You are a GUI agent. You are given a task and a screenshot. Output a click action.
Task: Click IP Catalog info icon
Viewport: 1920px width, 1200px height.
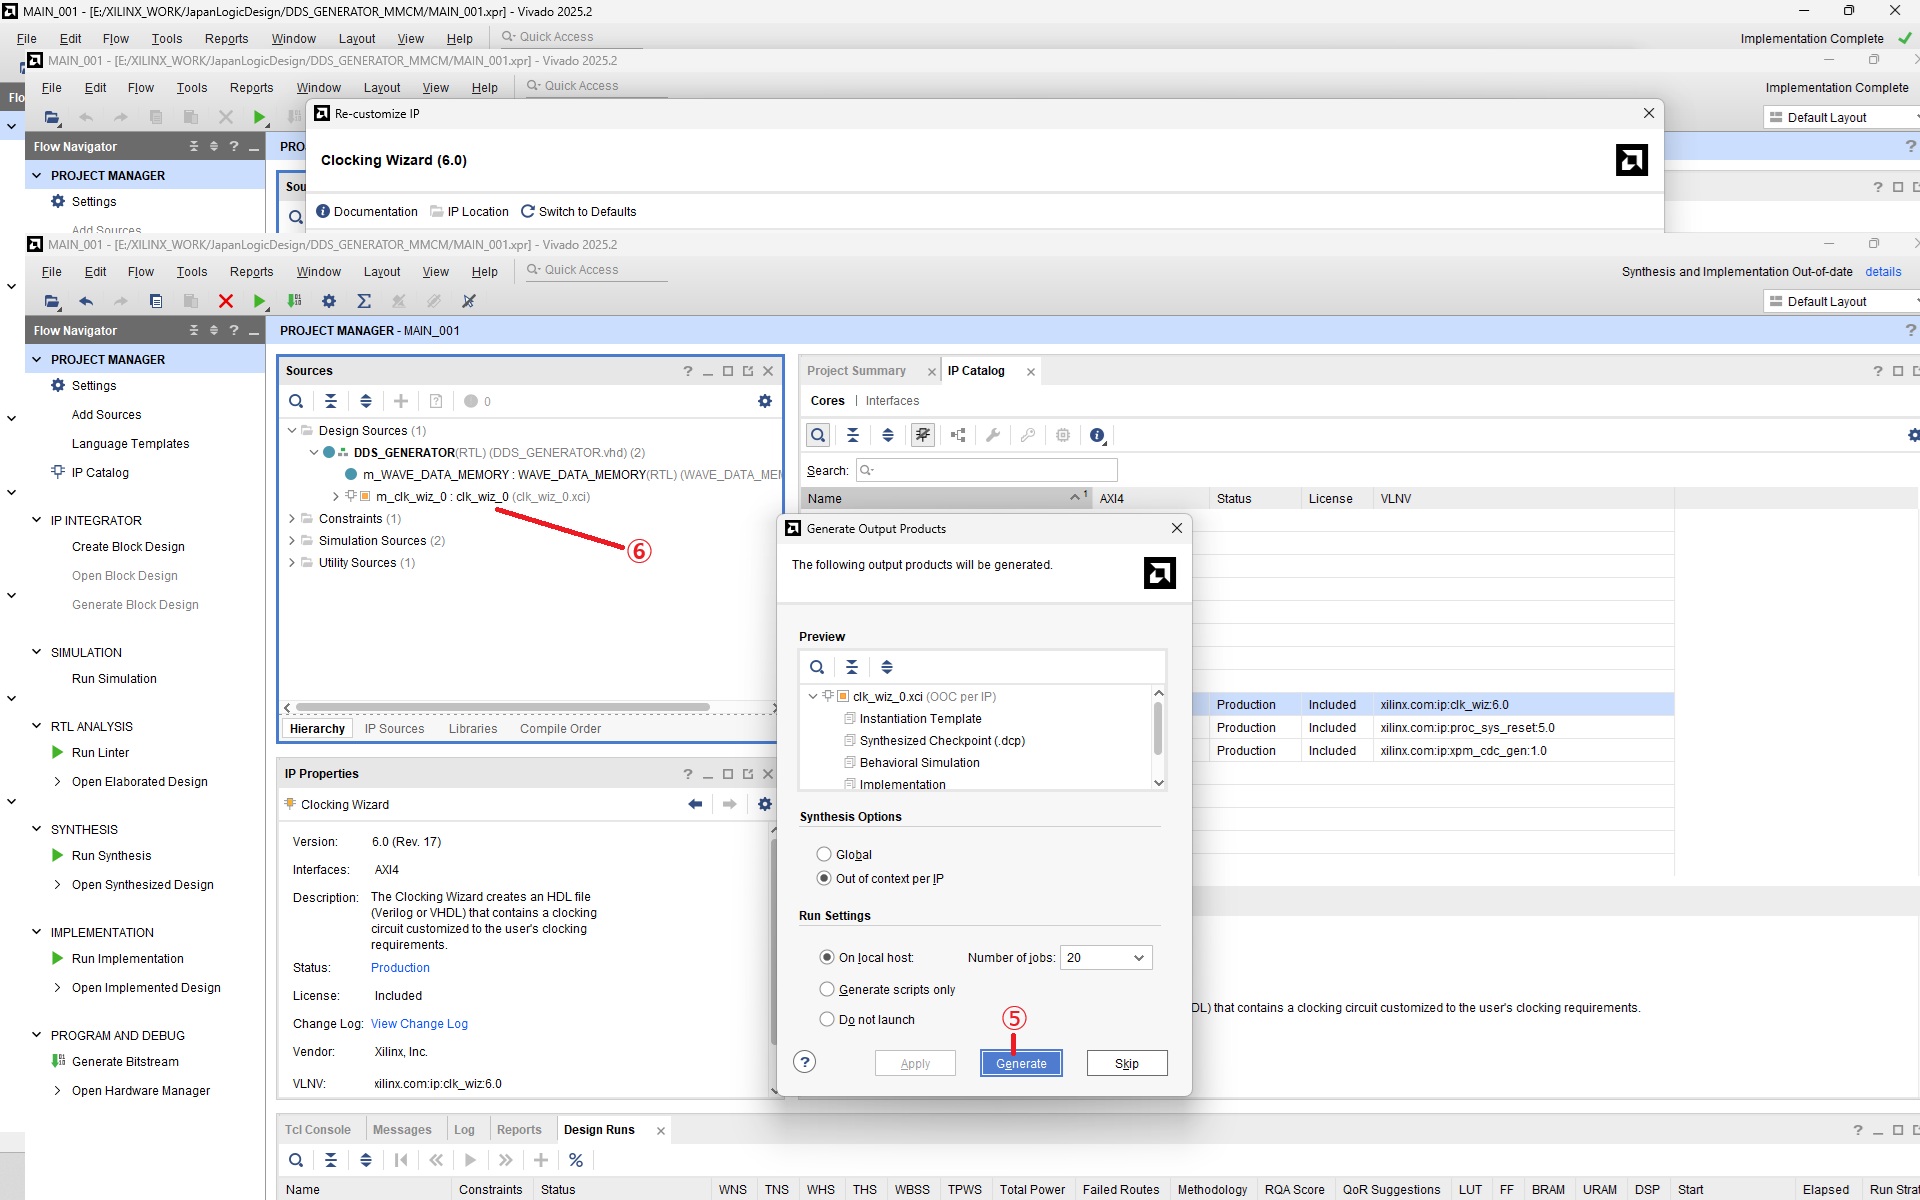1097,435
